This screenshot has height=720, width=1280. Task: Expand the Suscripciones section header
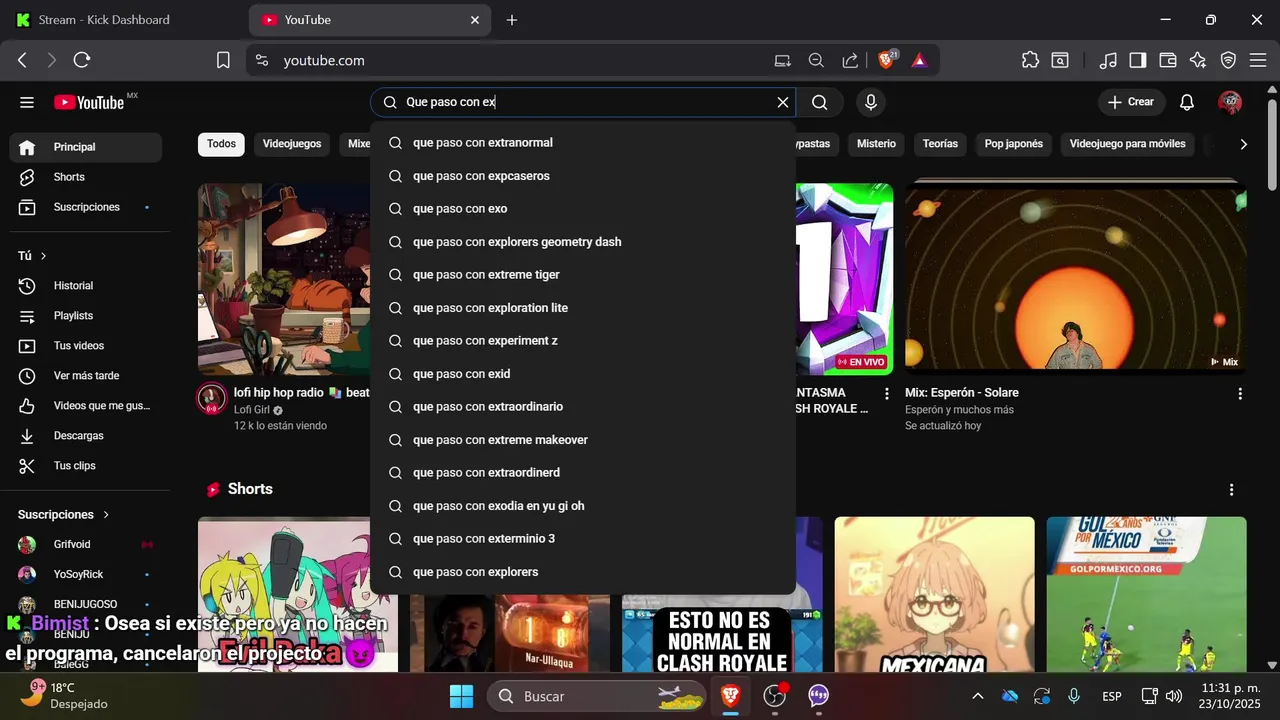point(64,514)
